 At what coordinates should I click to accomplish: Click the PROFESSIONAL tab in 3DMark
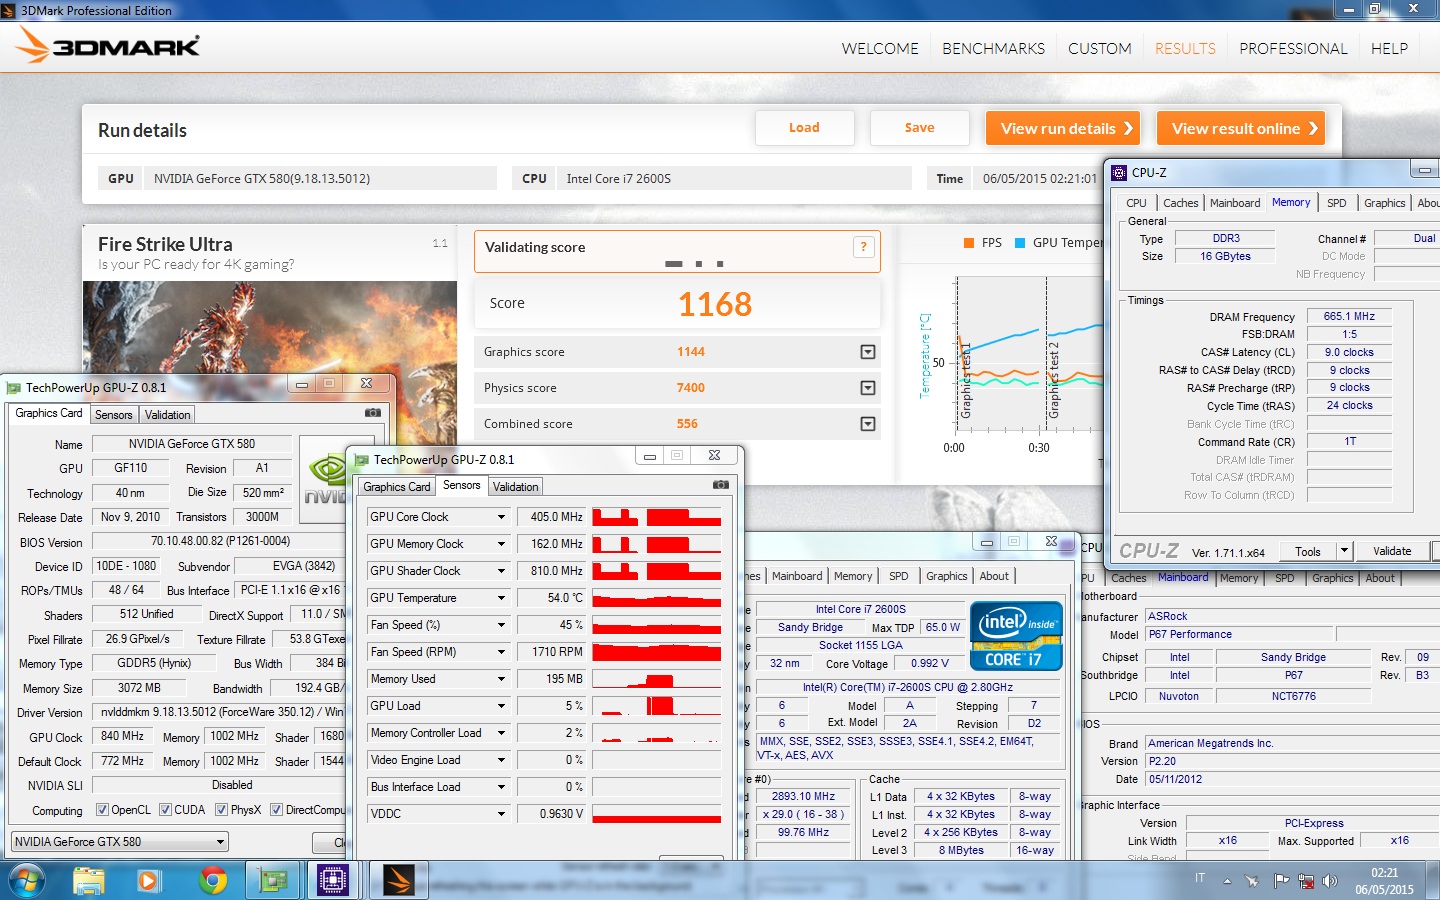(1293, 48)
